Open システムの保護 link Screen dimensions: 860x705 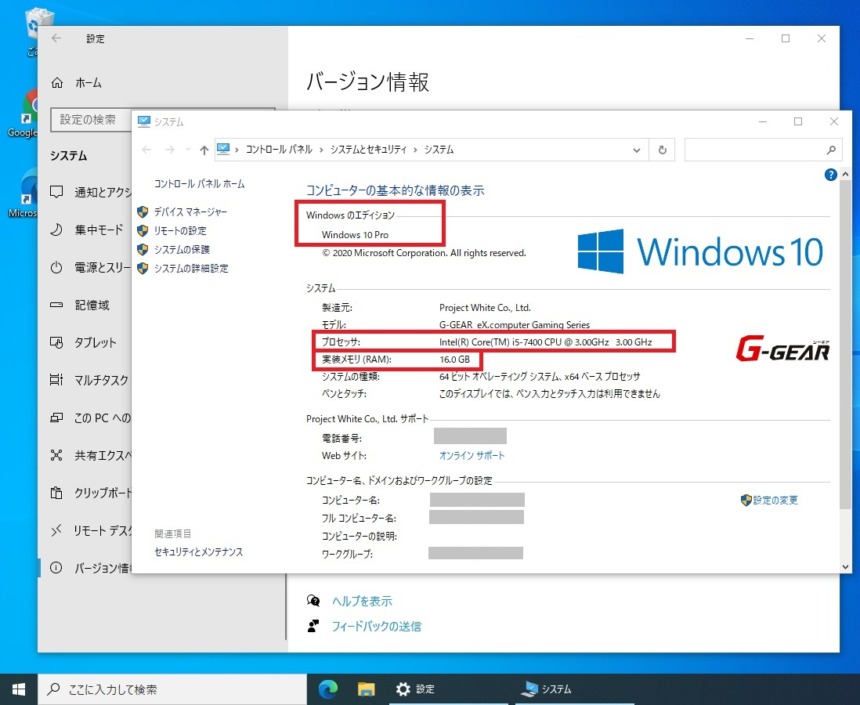point(182,250)
